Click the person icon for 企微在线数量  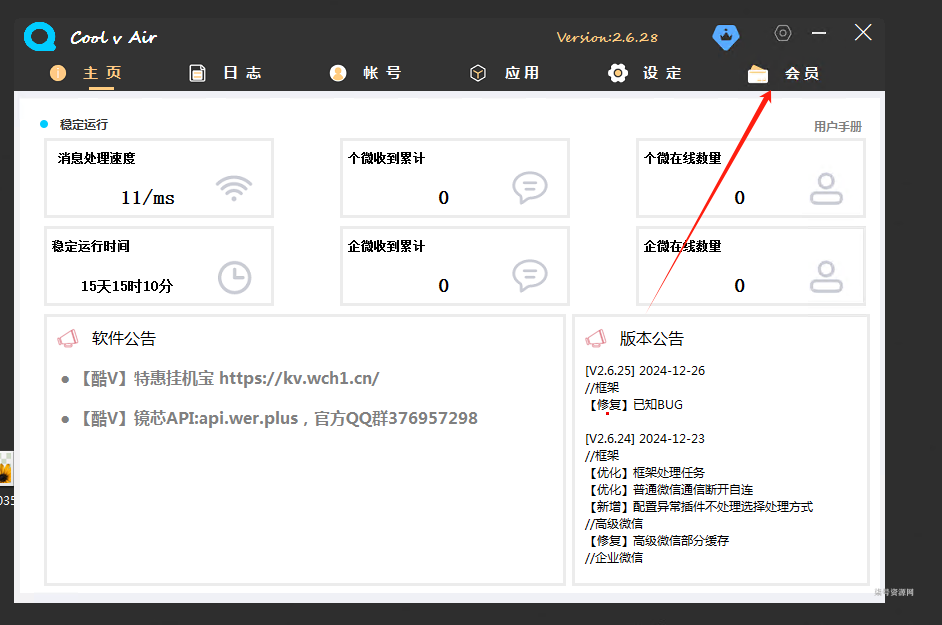[x=826, y=276]
